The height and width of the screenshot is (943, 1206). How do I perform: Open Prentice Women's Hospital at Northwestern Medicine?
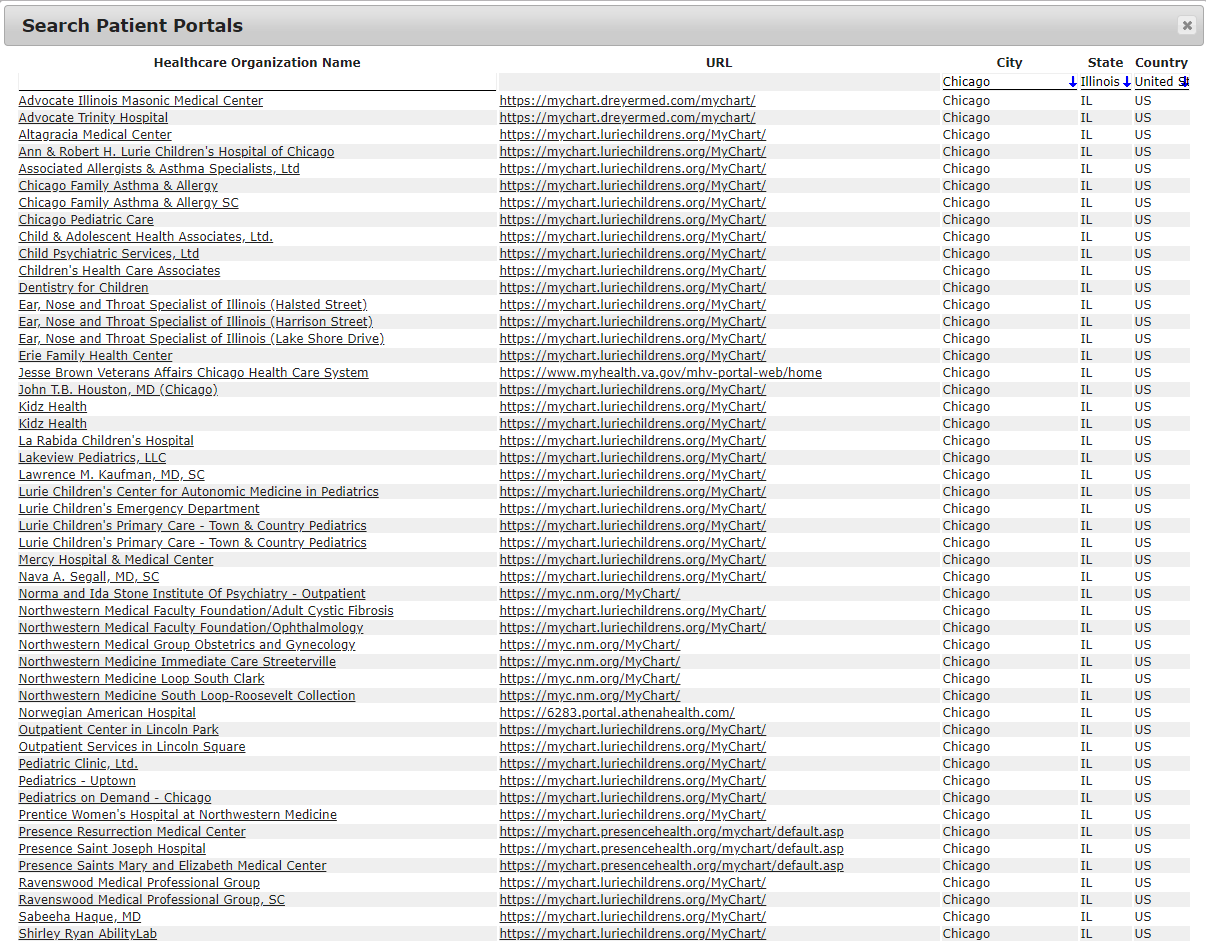pos(178,815)
